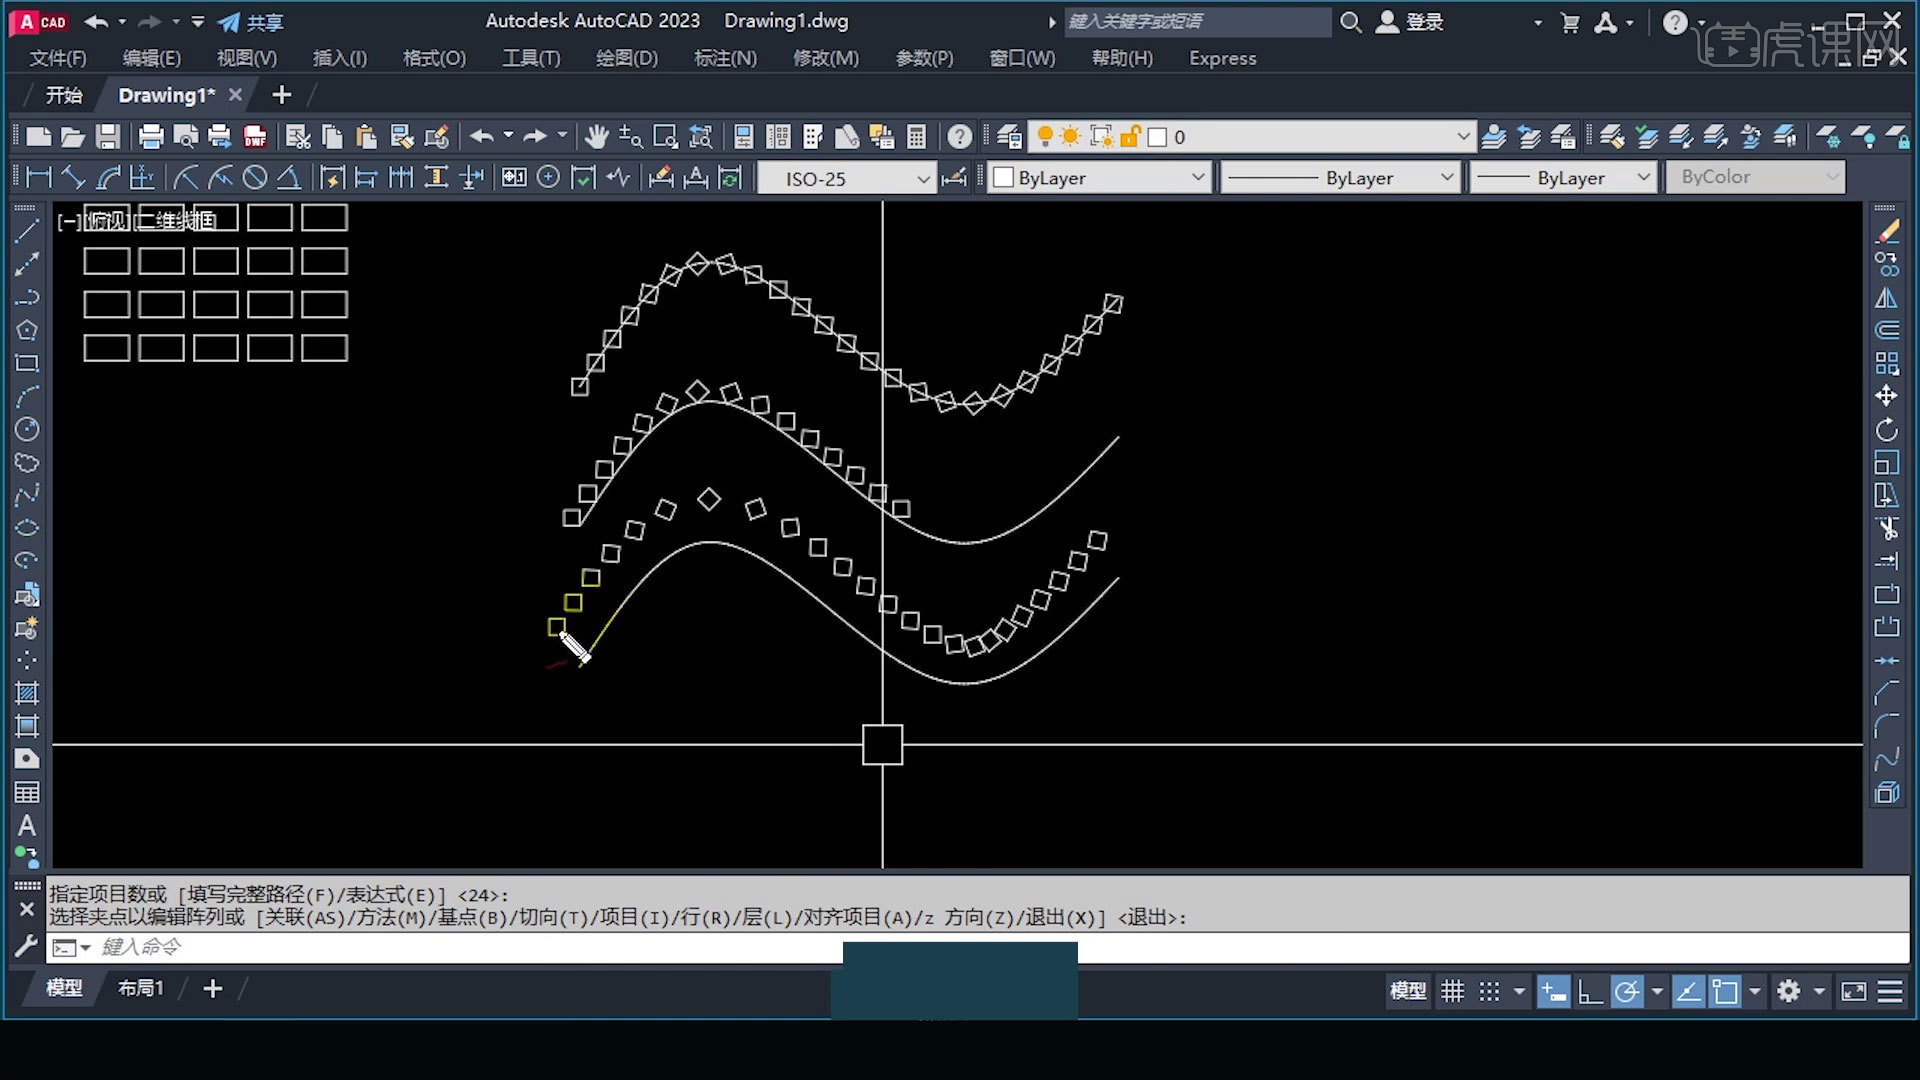The height and width of the screenshot is (1080, 1920).
Task: Select the Arc Length dimension tool
Action: tap(108, 178)
